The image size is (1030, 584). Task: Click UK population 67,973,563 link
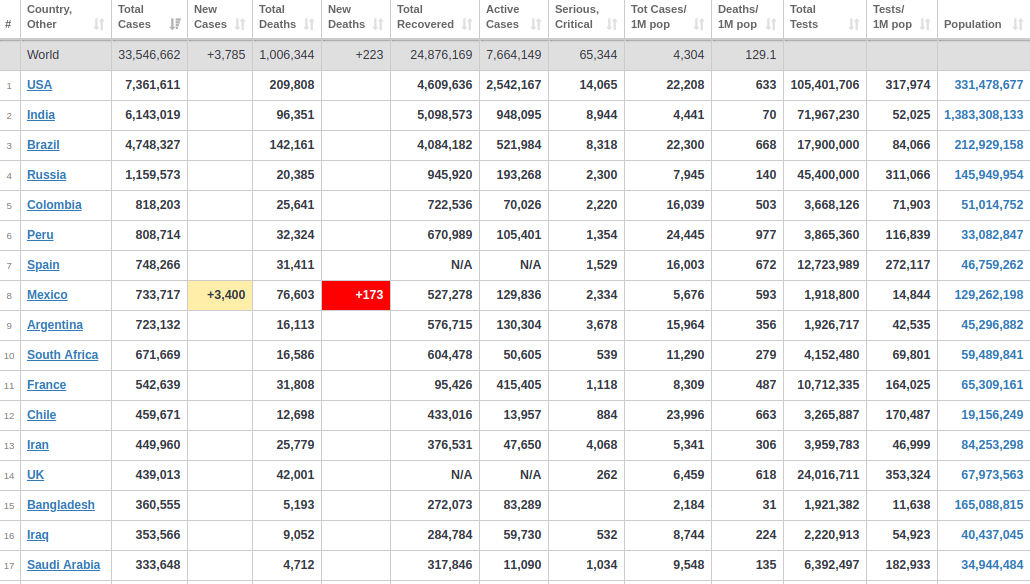[992, 475]
